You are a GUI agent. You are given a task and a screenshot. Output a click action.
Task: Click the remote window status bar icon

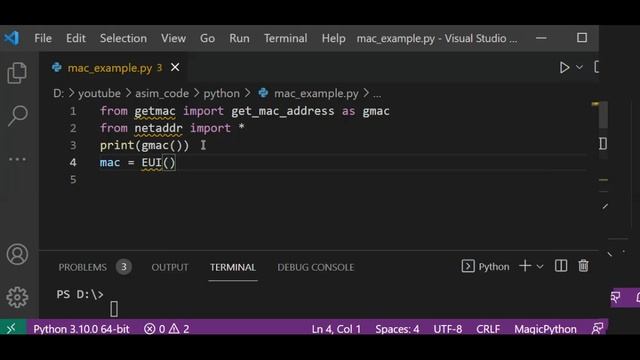[12, 328]
